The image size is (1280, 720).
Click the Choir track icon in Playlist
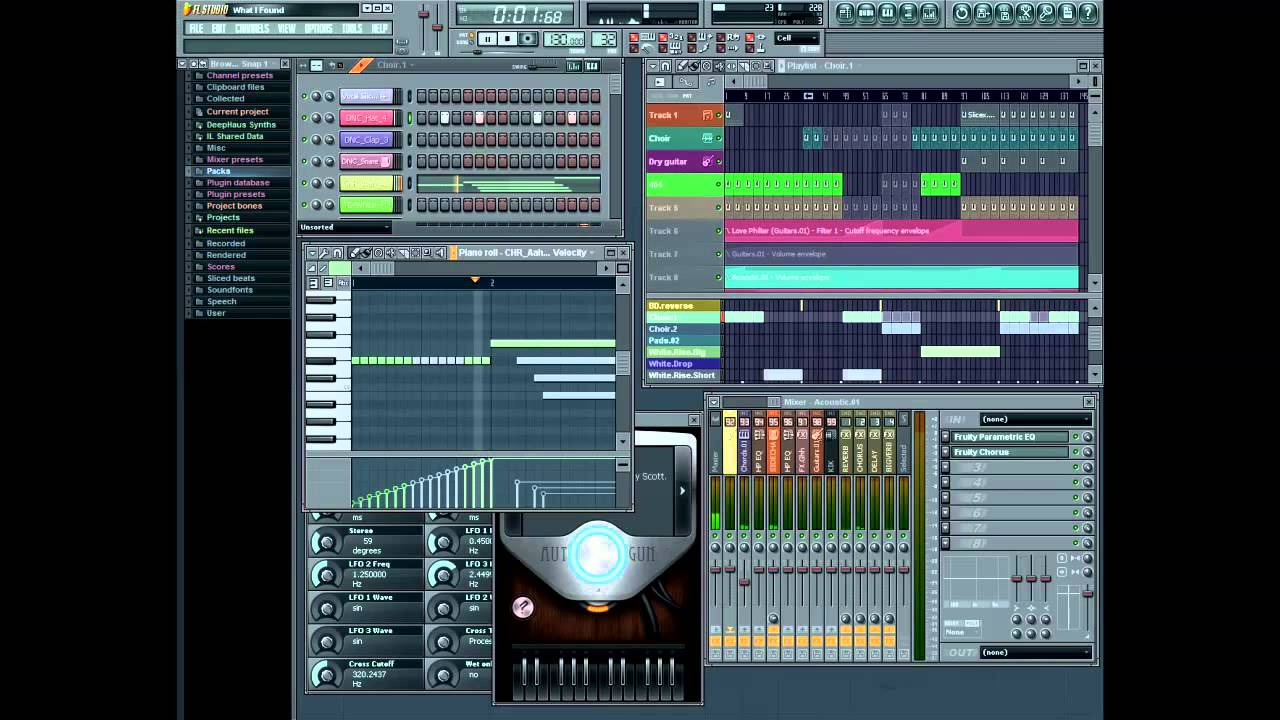[707, 138]
